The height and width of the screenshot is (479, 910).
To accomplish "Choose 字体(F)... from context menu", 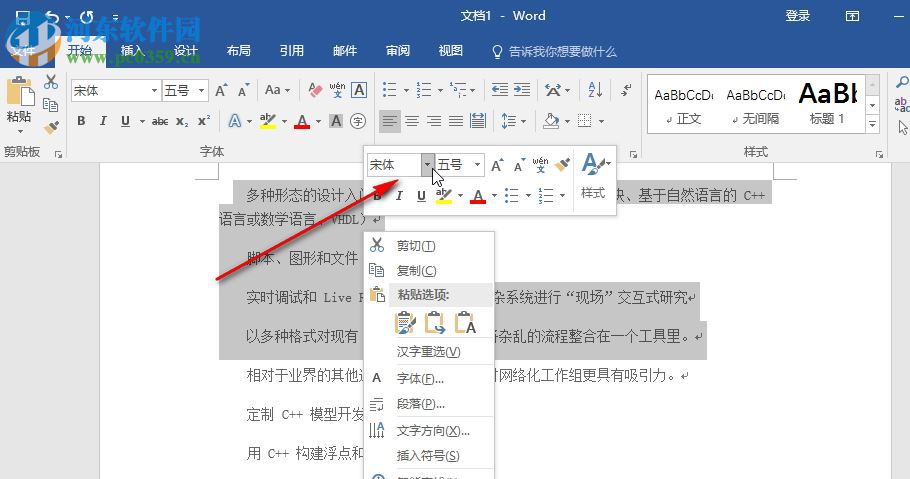I will click(x=429, y=379).
